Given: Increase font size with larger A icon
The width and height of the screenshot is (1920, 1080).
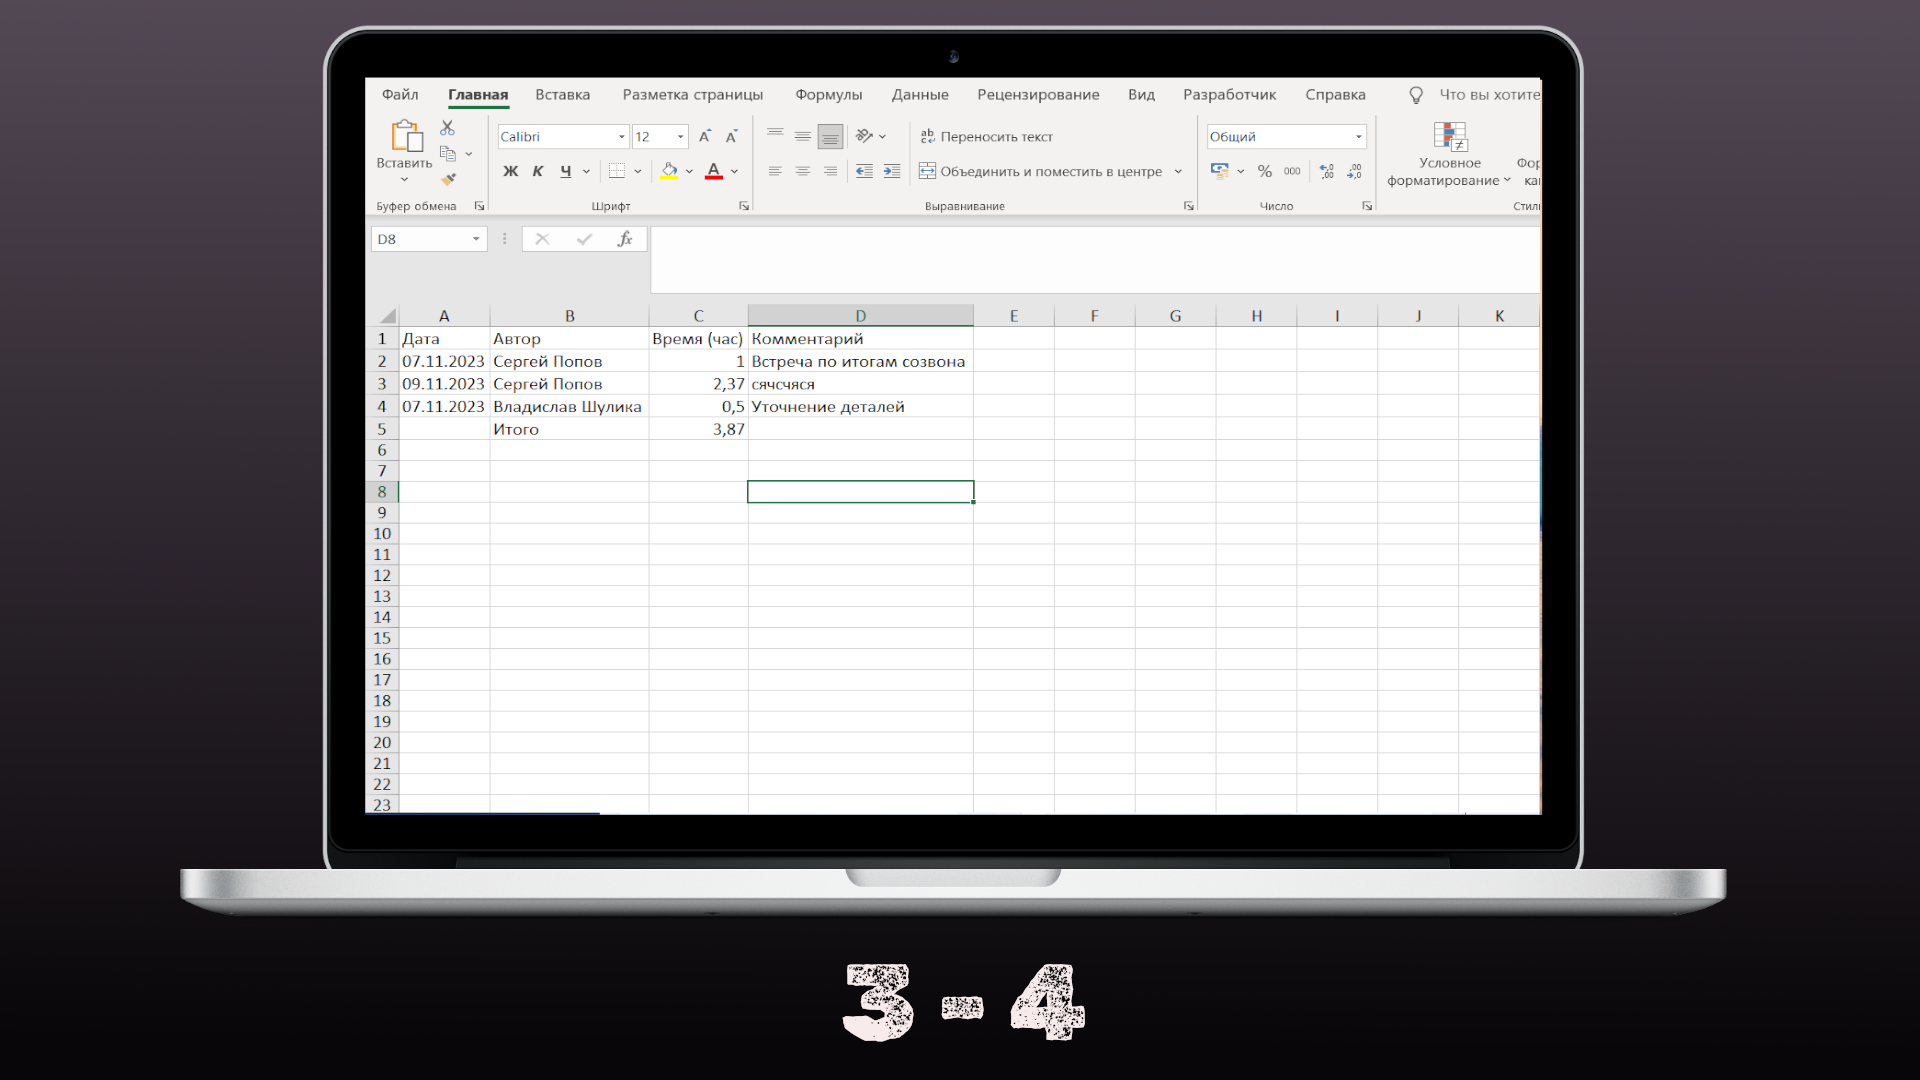Looking at the screenshot, I should tap(704, 137).
